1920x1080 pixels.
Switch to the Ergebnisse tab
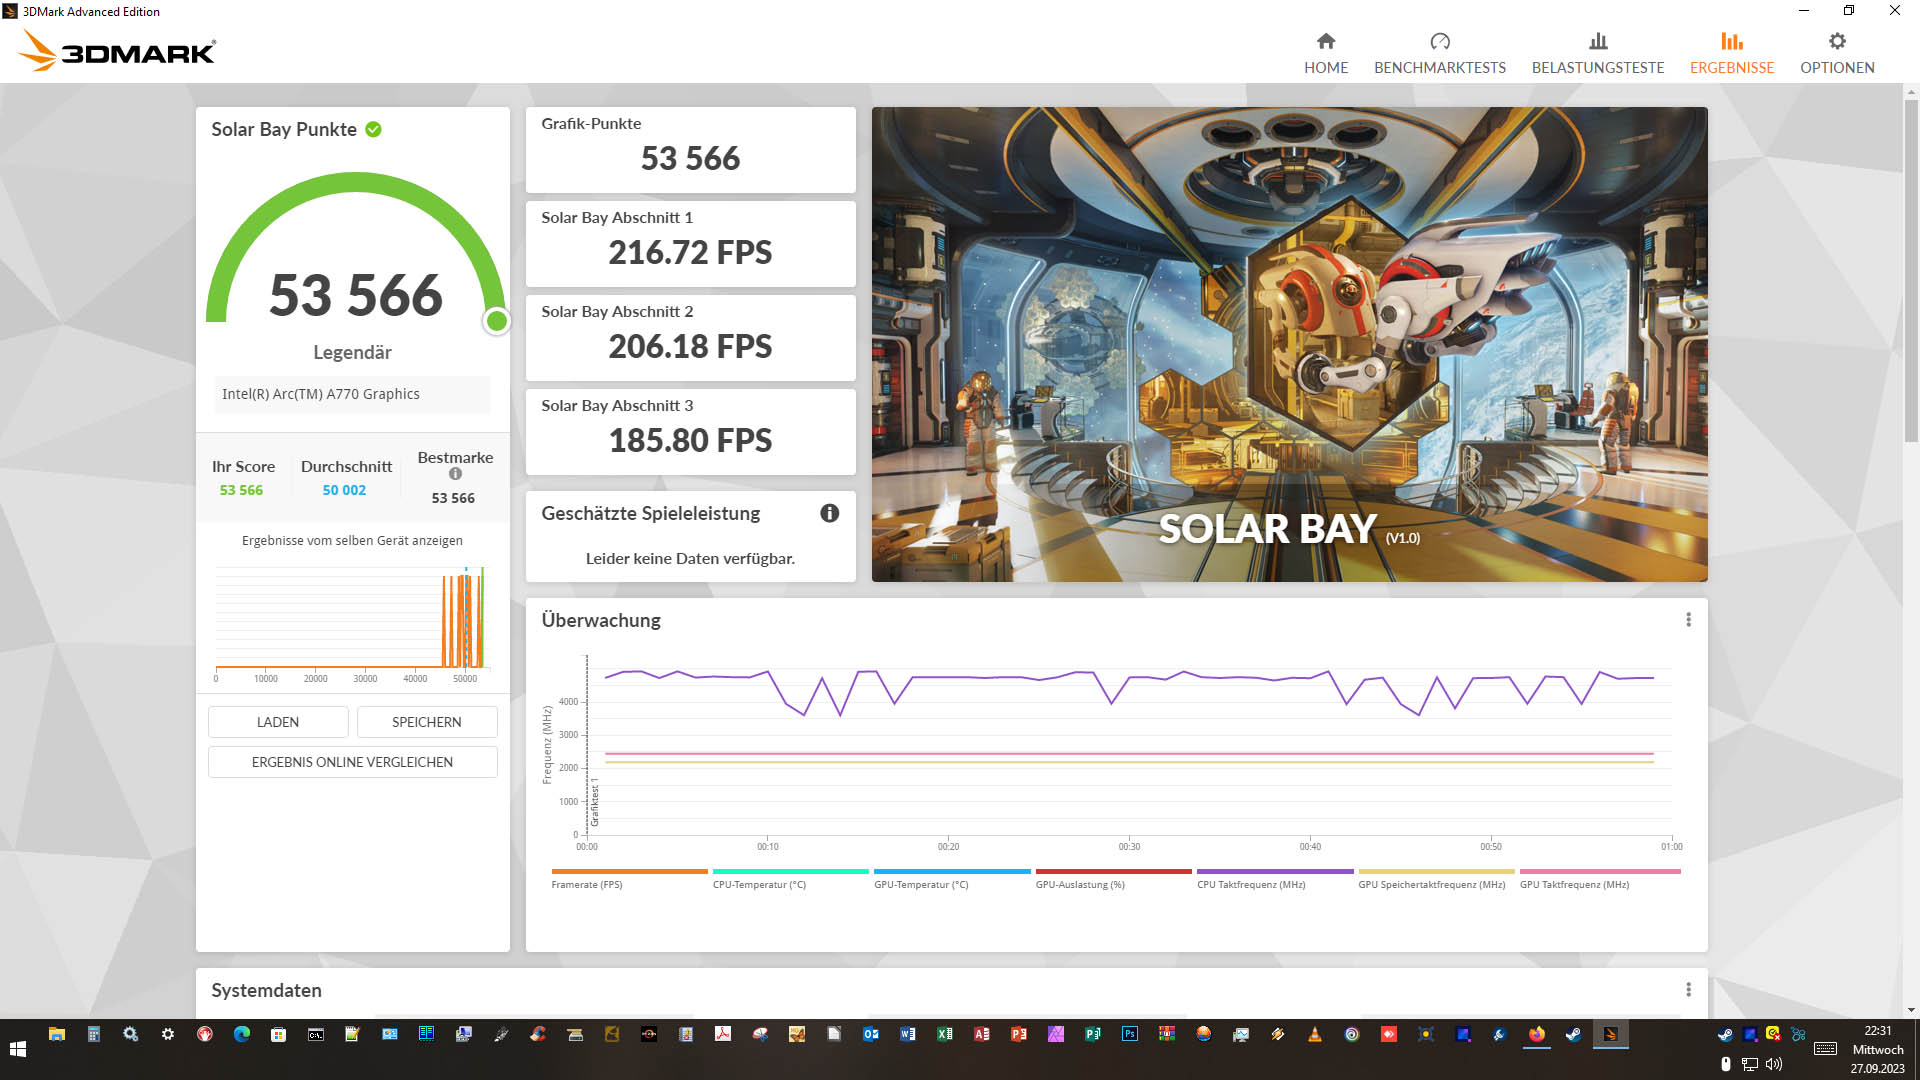tap(1731, 53)
